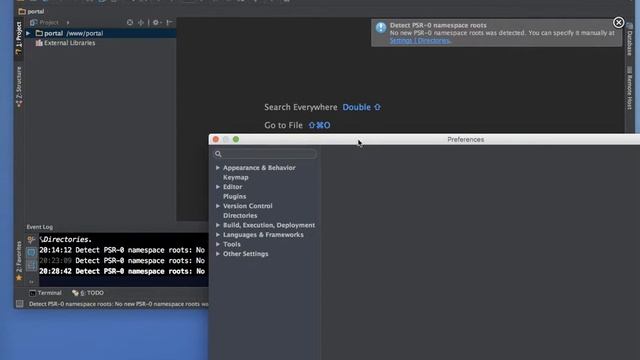Open the 1: Project side tab
Viewport: 640px width, 360px height.
click(19, 38)
